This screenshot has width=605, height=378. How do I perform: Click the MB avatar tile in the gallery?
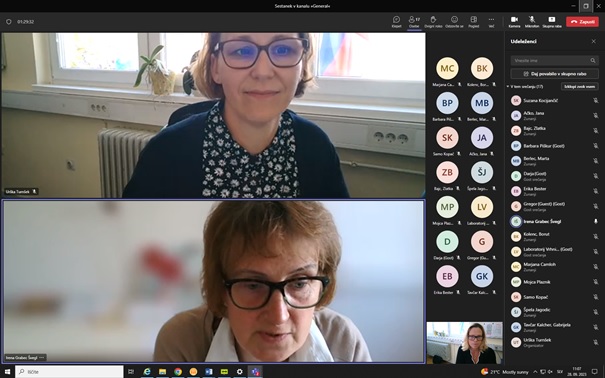(x=482, y=103)
